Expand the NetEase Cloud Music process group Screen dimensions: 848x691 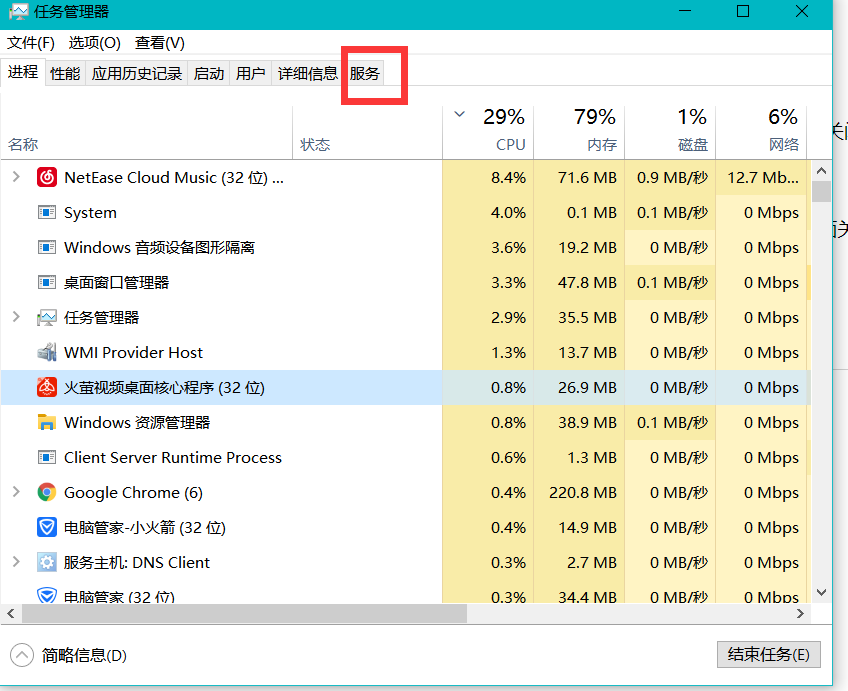pos(16,177)
